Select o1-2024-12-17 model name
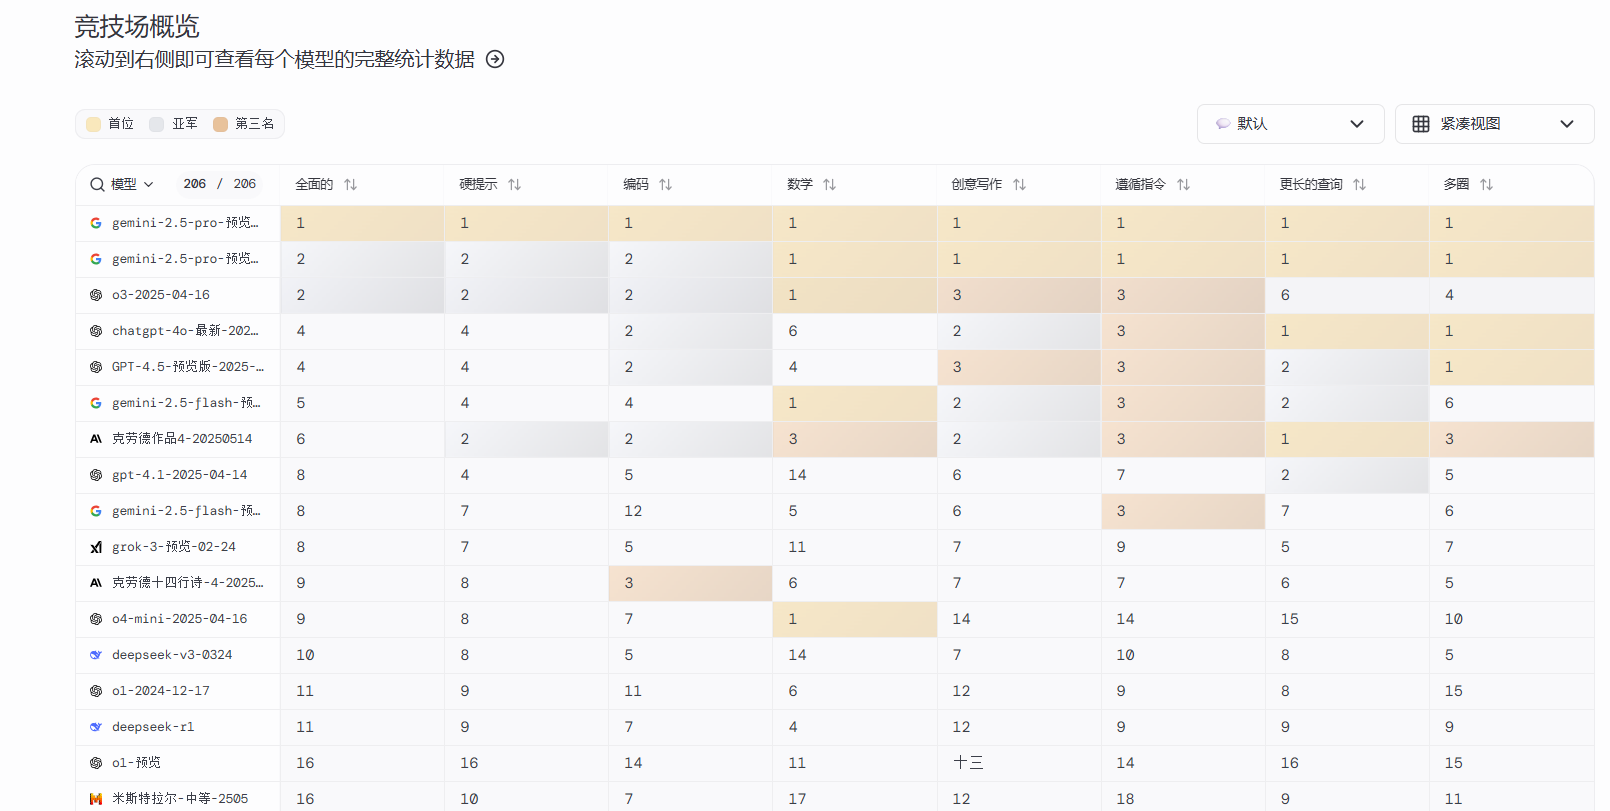The height and width of the screenshot is (811, 1610). tap(161, 691)
